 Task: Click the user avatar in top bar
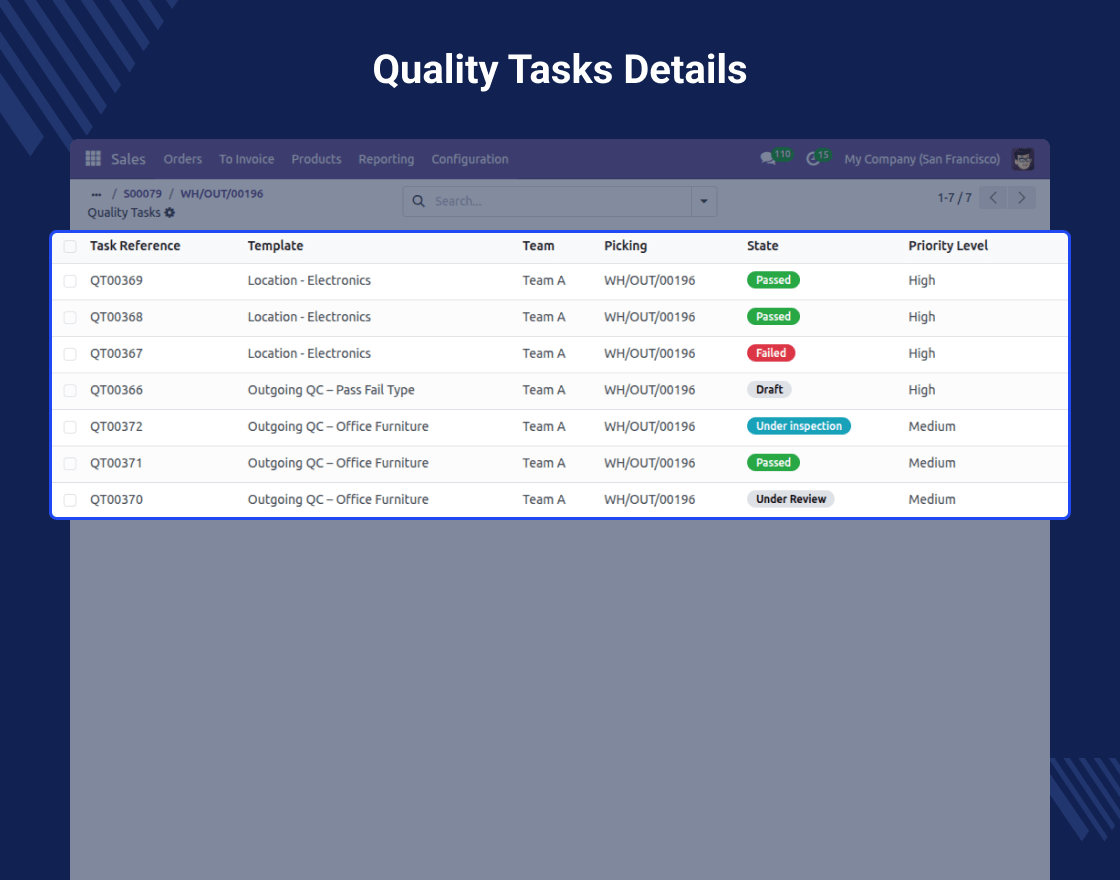1022,159
